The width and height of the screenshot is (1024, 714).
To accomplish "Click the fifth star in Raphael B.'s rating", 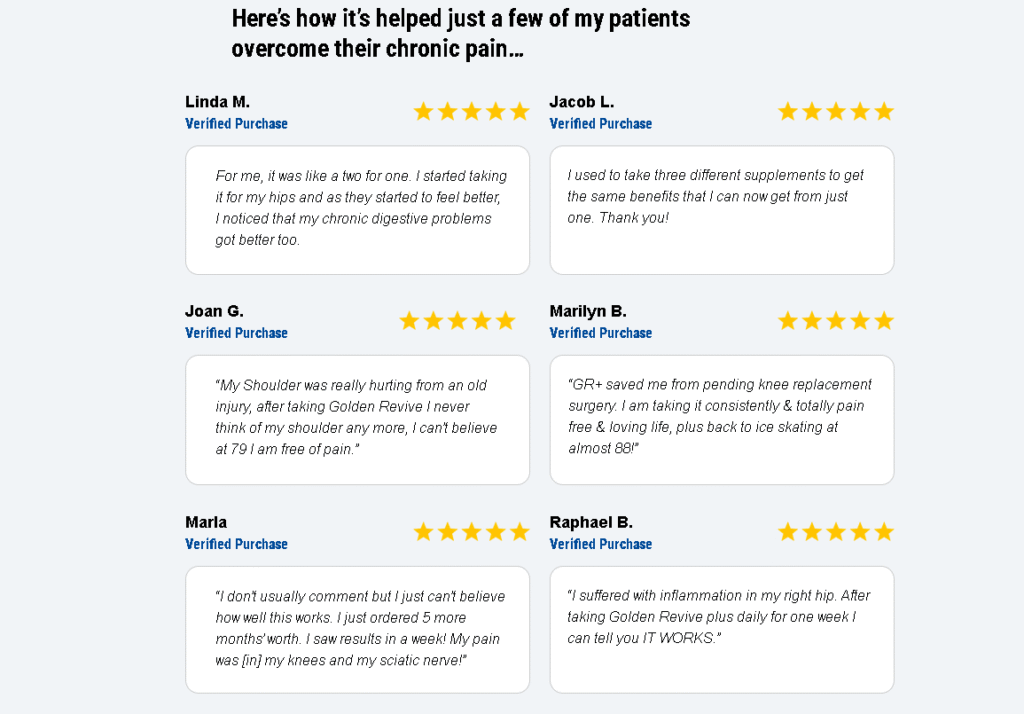I will (884, 532).
